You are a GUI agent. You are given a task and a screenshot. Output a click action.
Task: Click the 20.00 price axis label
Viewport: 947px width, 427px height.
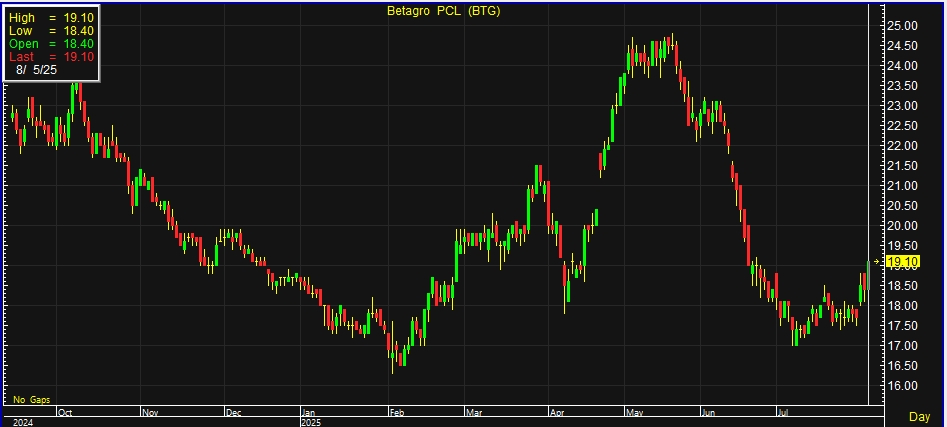[x=902, y=225]
